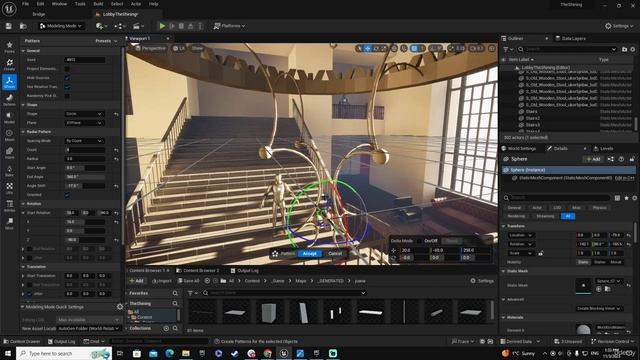
Task: Switch to the World Settings tab
Action: pos(519,149)
